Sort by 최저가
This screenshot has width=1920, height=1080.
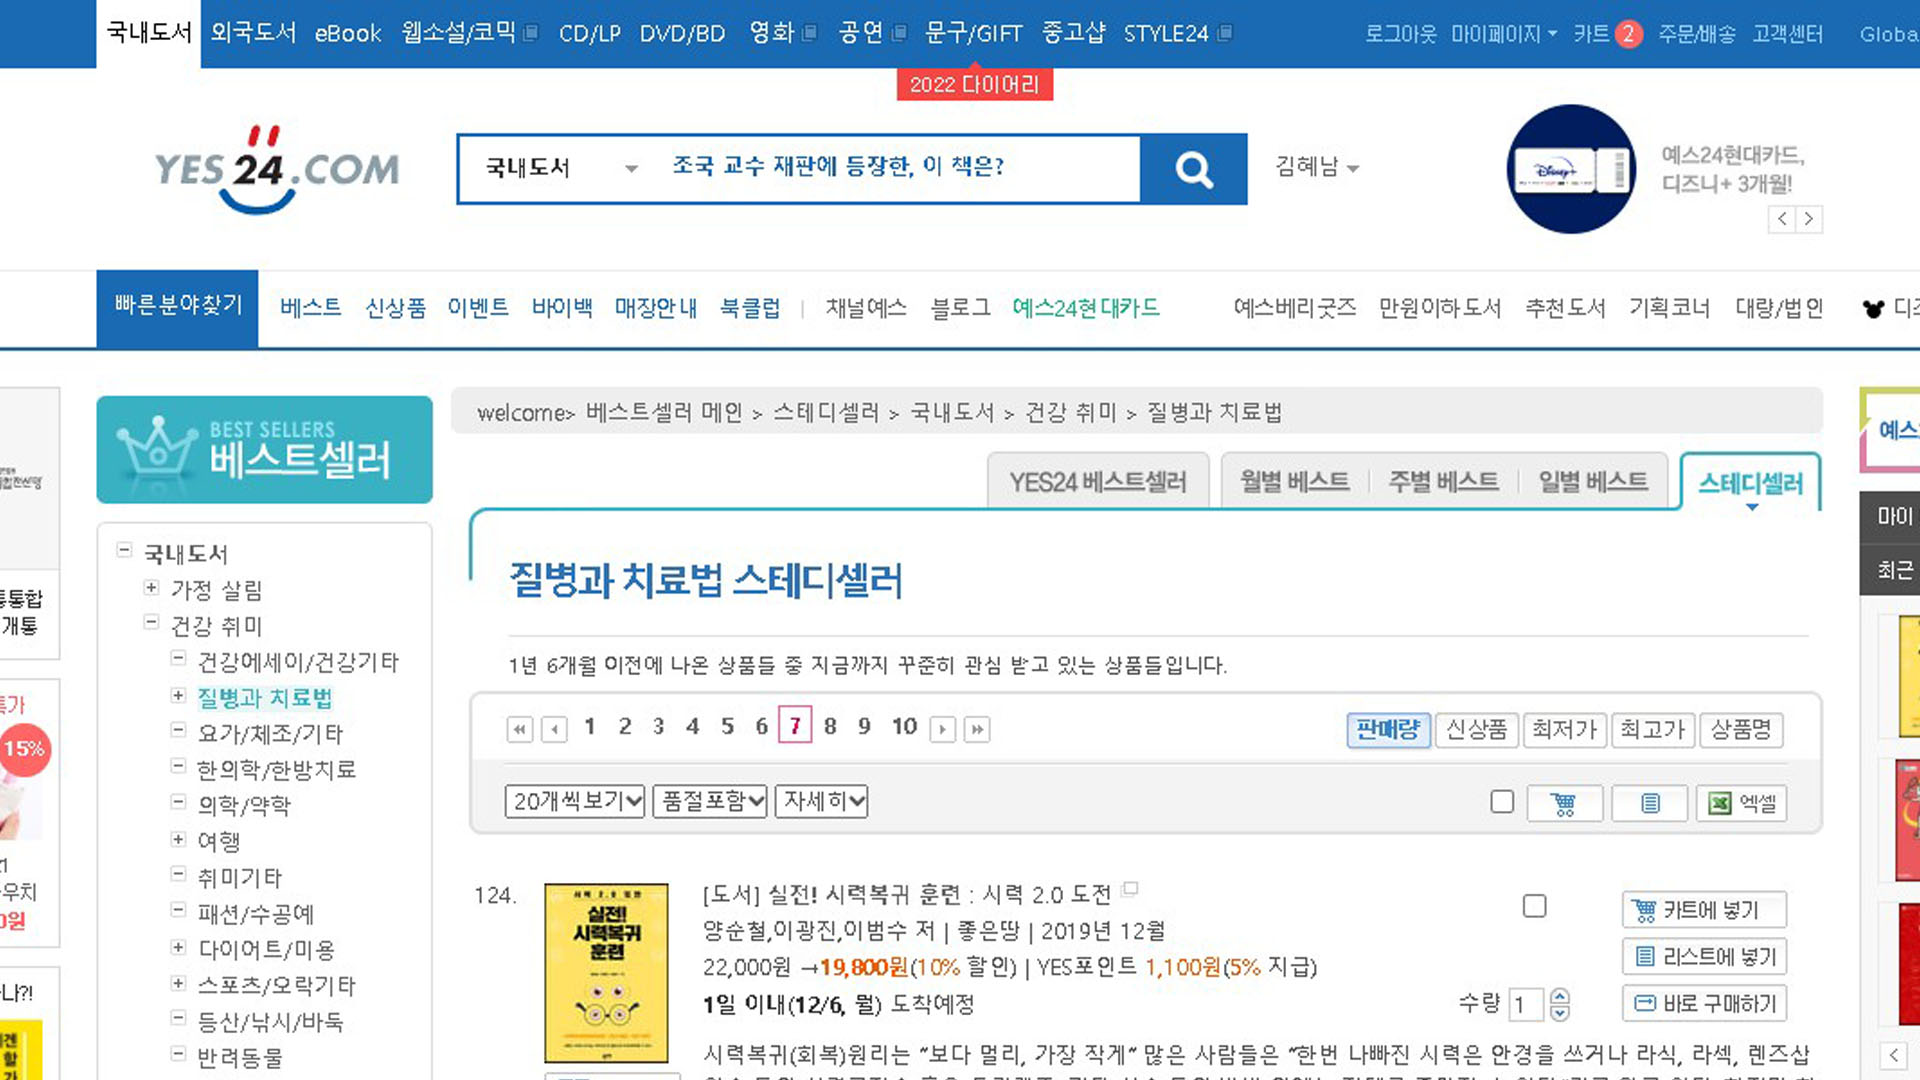(1564, 730)
